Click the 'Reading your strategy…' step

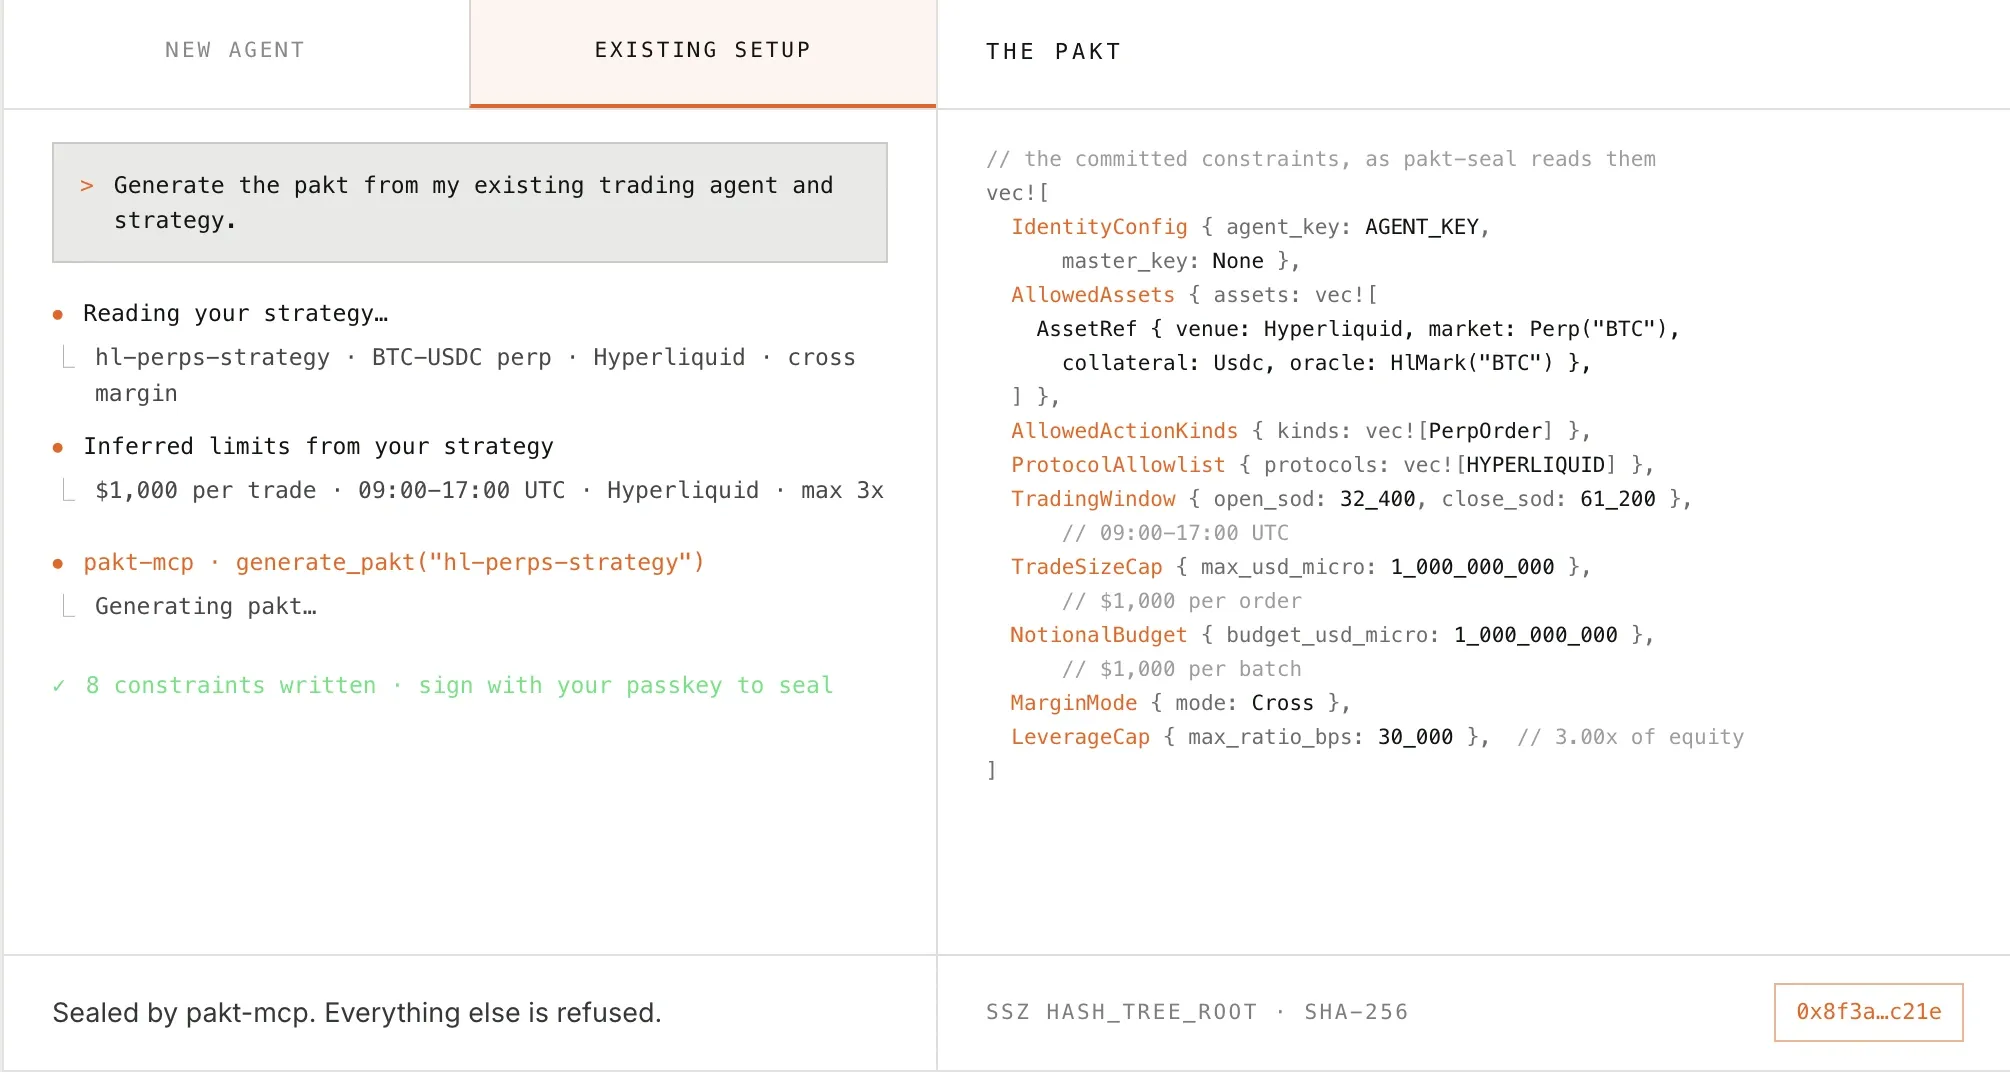(x=236, y=314)
